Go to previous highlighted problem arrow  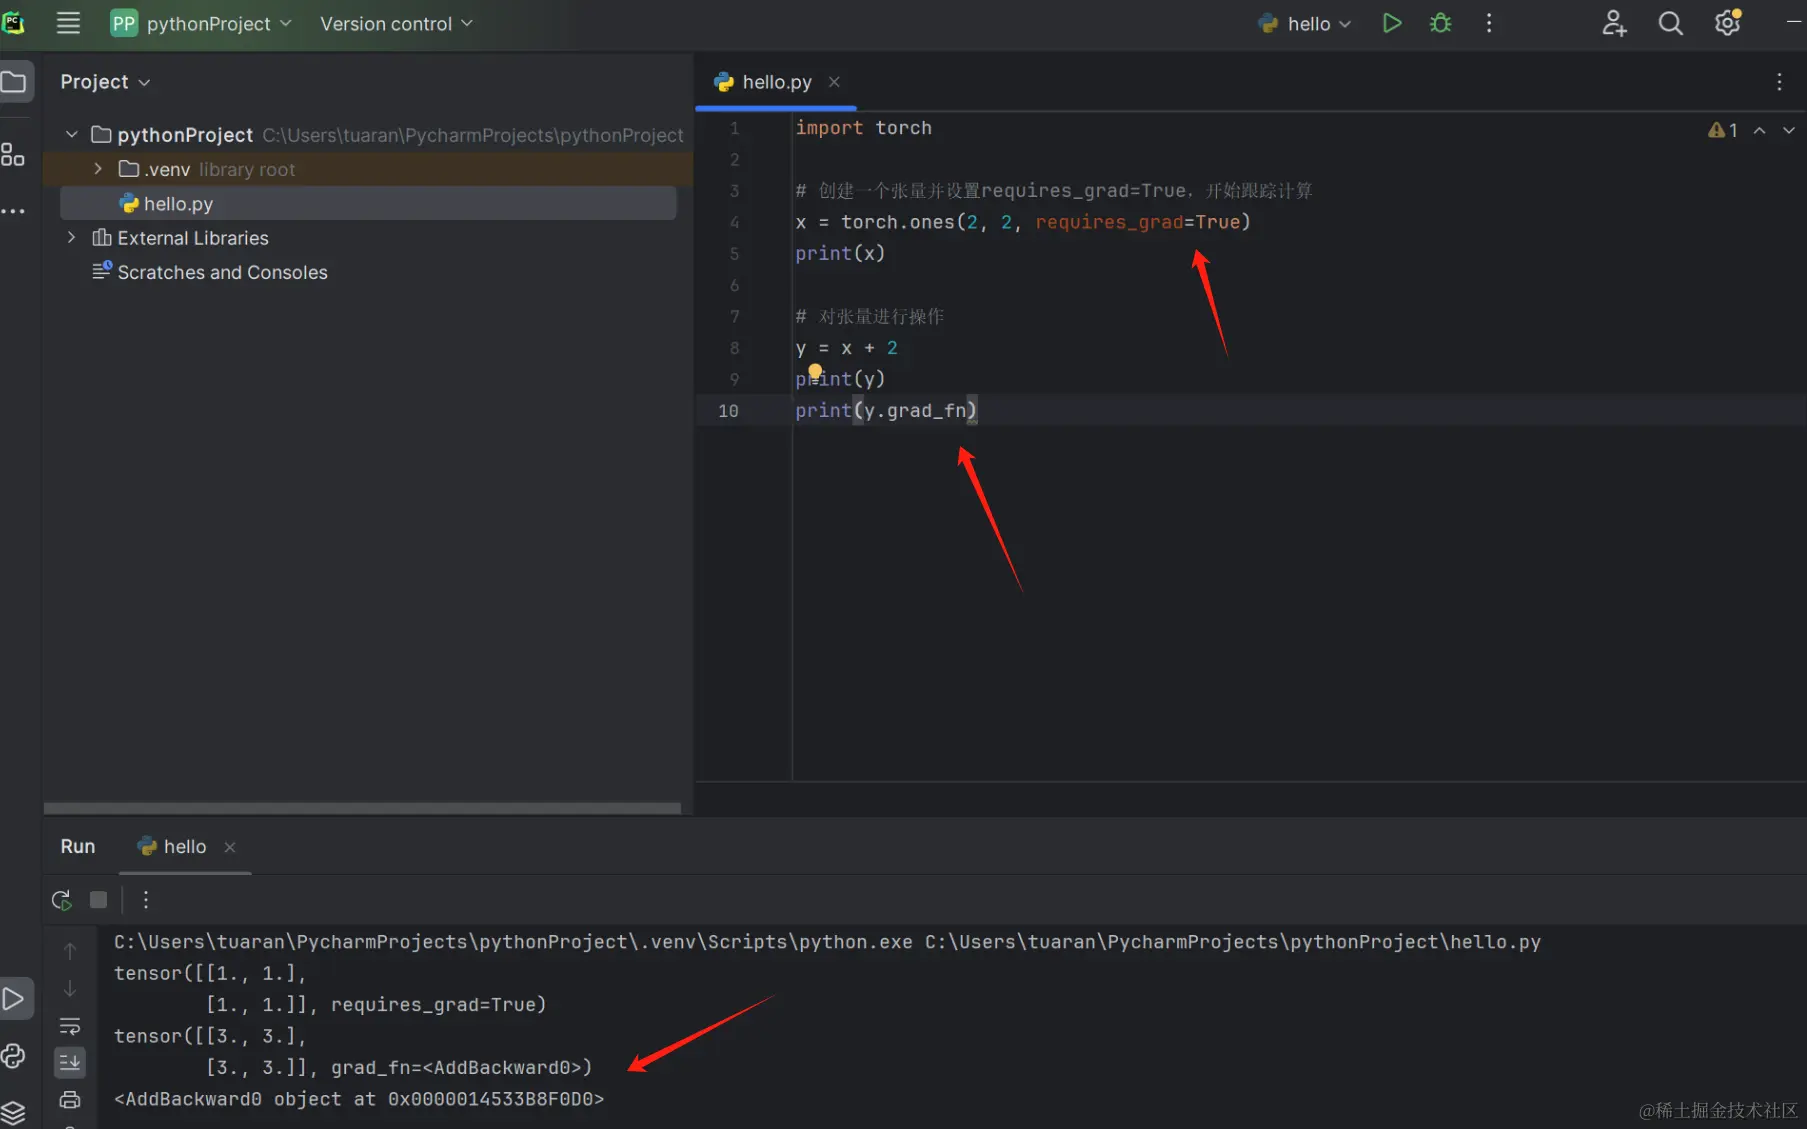coord(1759,130)
